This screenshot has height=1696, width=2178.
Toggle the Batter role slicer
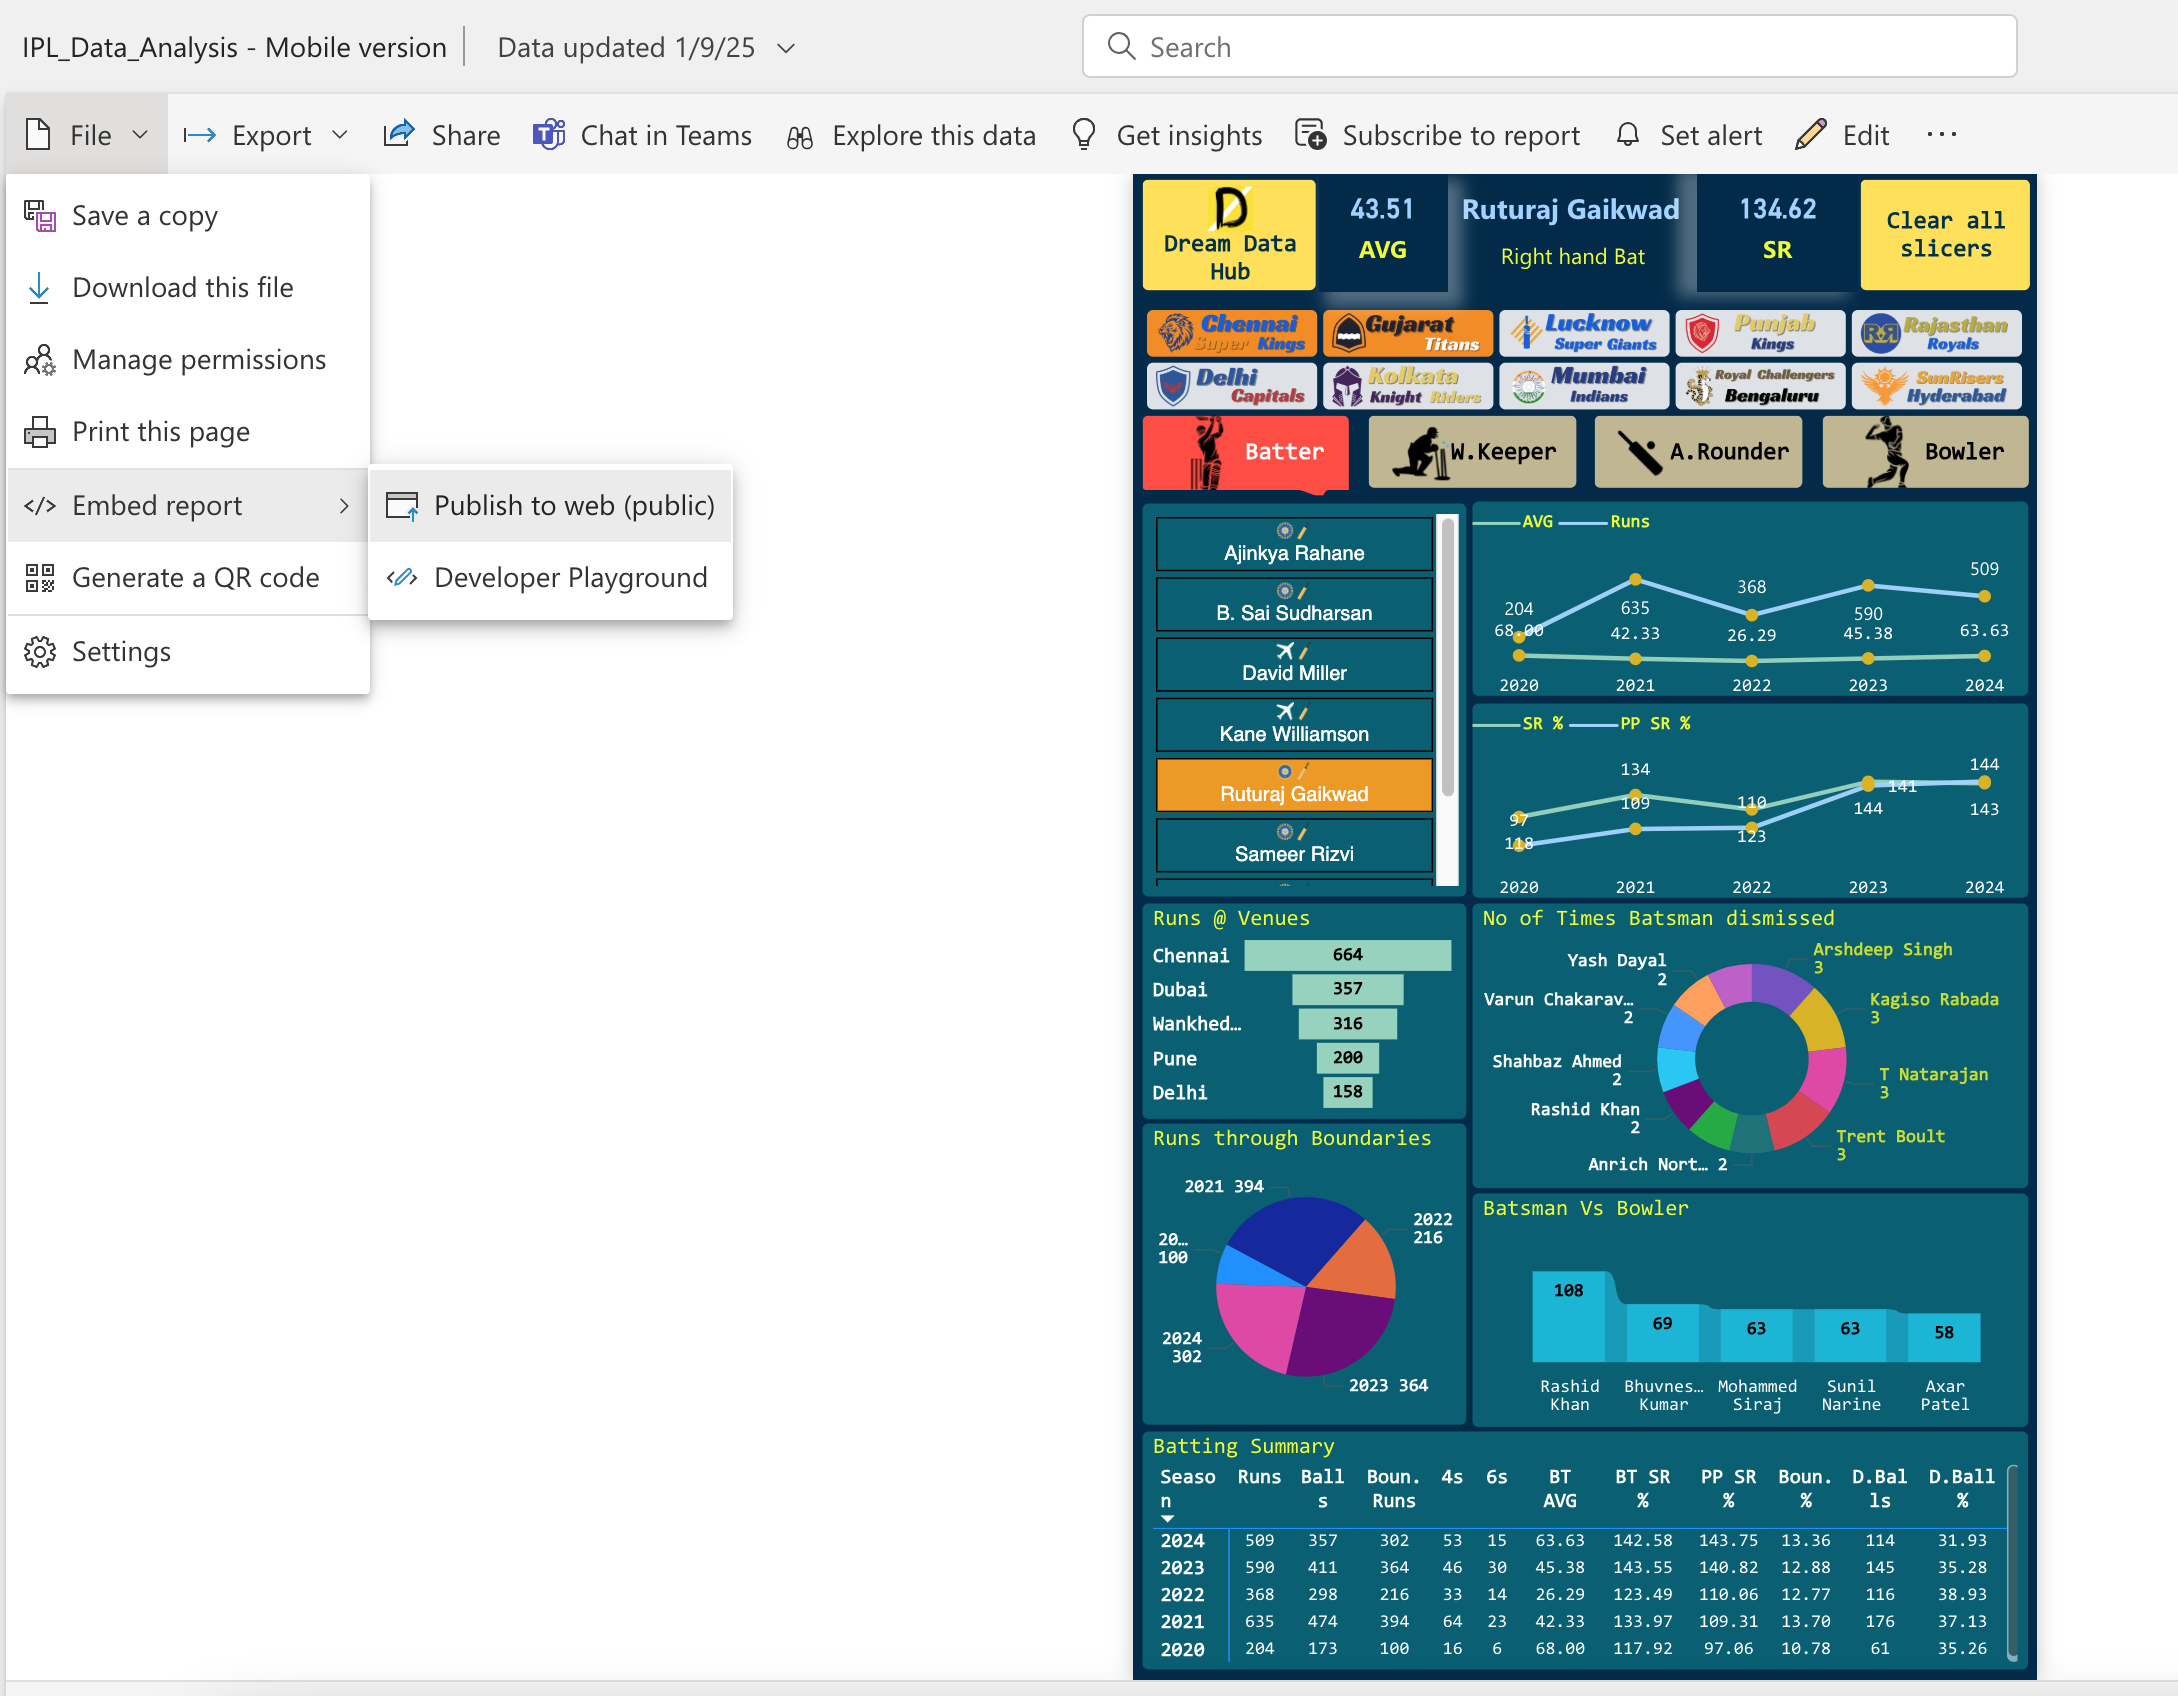point(1246,453)
